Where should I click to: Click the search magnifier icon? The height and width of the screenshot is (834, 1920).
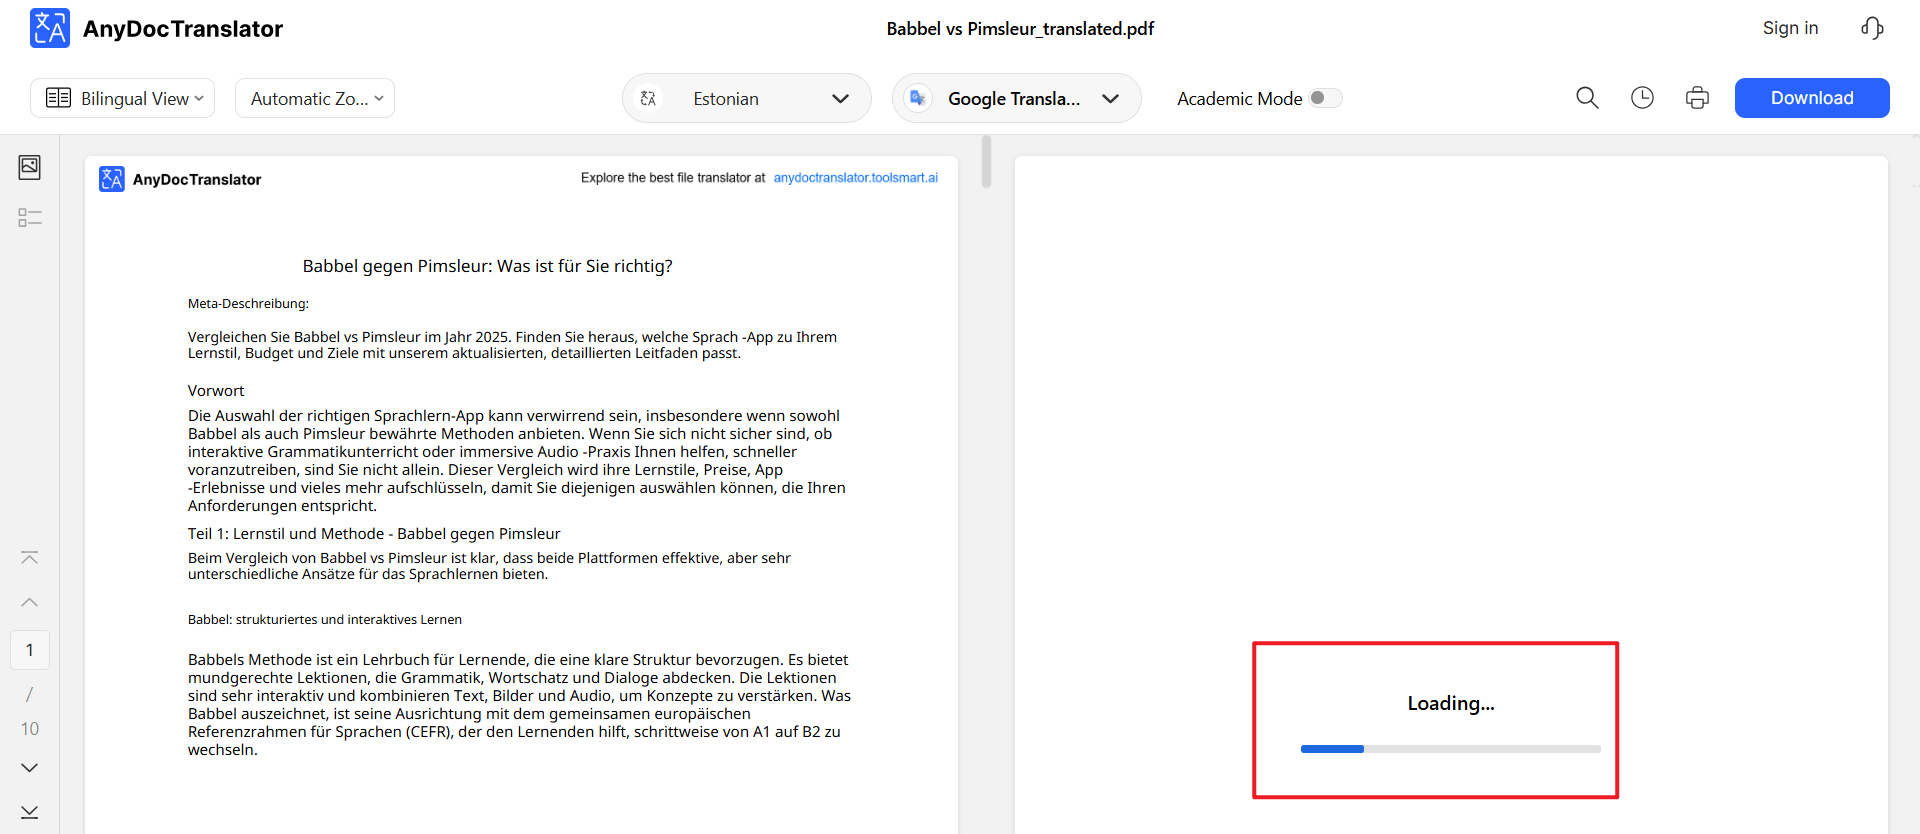pos(1587,98)
